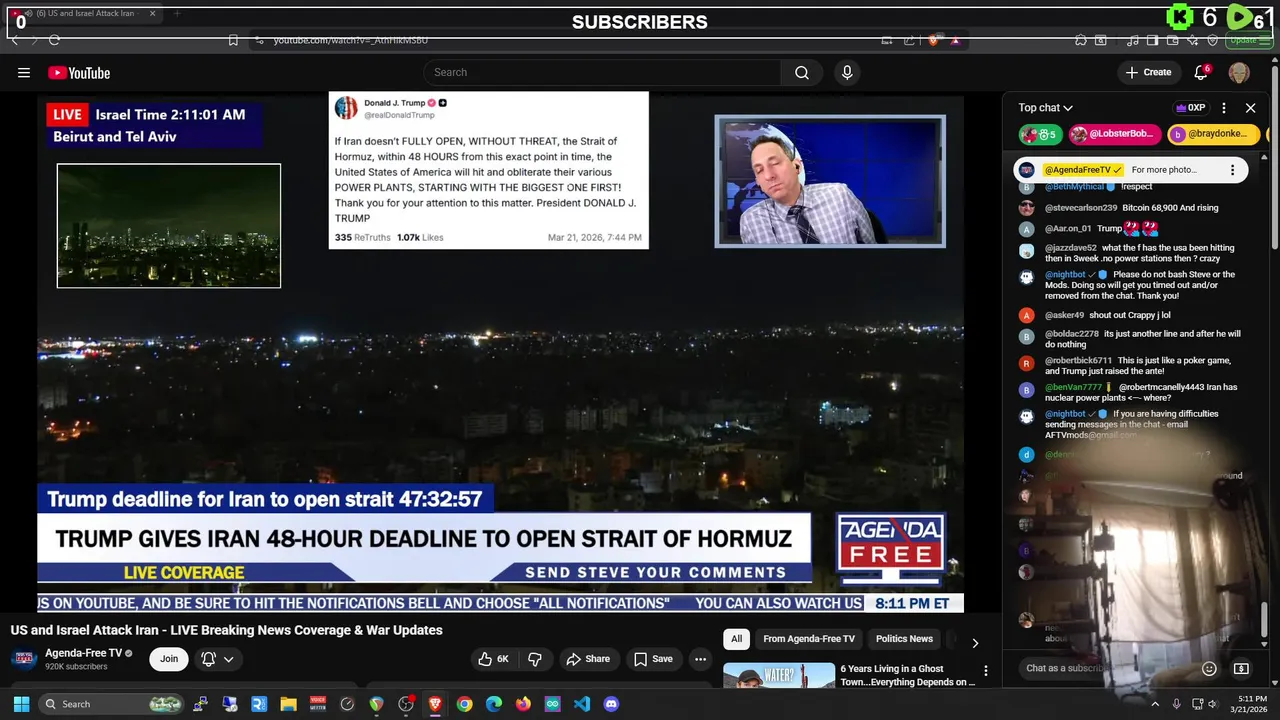Select the All filter chip
The height and width of the screenshot is (720, 1280).
pyautogui.click(x=737, y=639)
